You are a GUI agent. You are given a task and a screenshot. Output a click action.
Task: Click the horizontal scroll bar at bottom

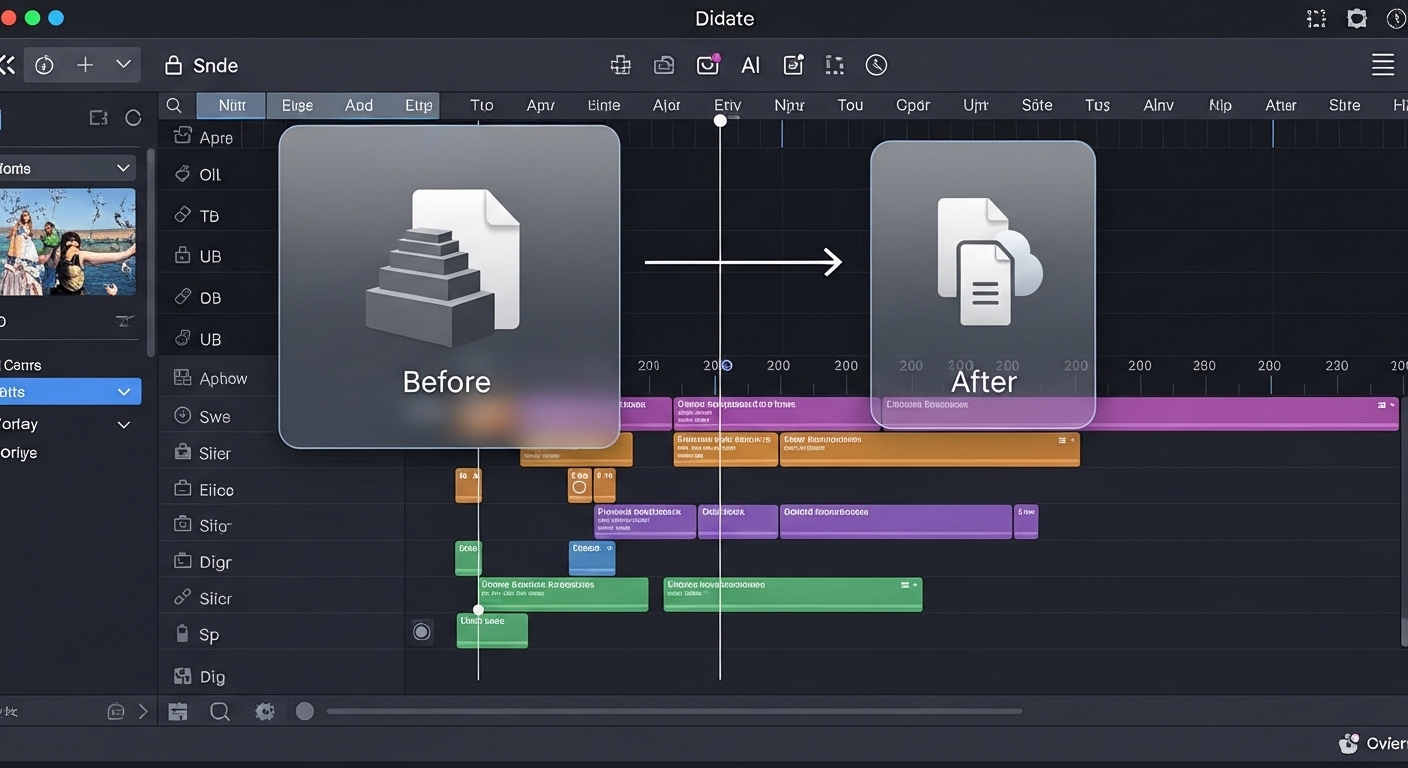(x=673, y=711)
